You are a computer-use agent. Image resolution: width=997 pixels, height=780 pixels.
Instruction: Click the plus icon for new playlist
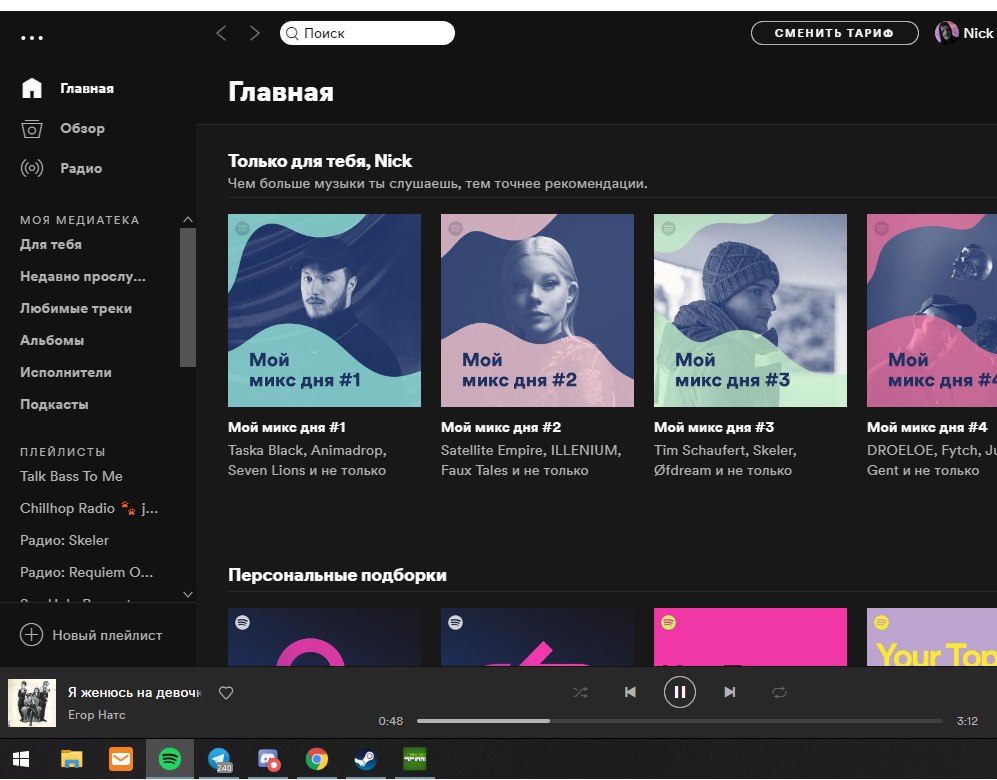coord(32,634)
